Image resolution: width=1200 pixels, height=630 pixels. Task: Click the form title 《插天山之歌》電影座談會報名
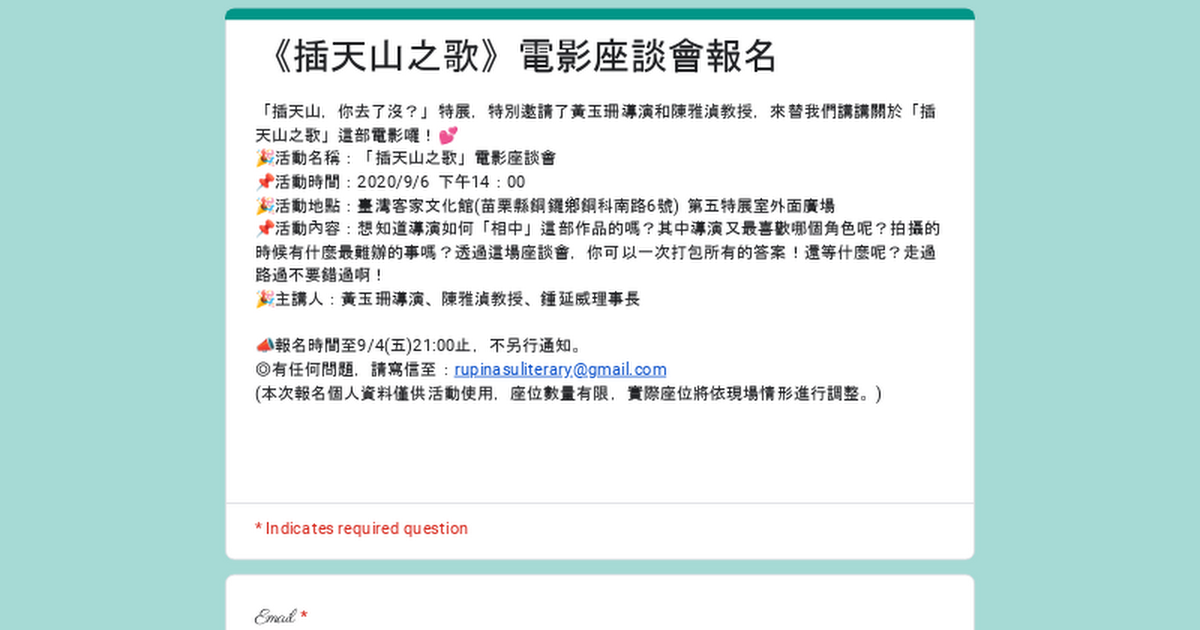tap(516, 58)
